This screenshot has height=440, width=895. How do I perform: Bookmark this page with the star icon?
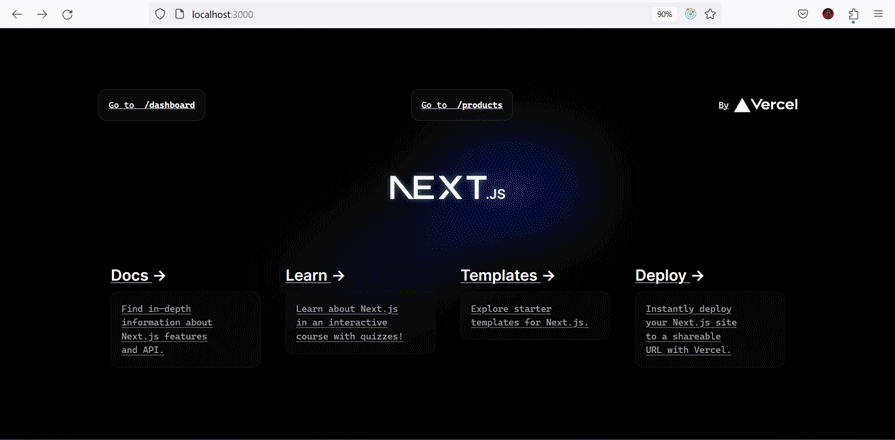click(x=710, y=14)
